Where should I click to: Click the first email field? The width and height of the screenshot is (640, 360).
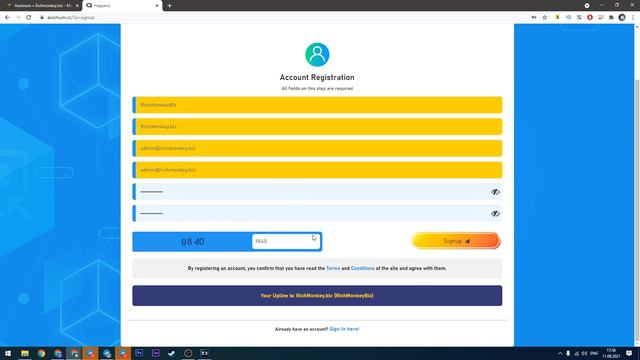(x=317, y=148)
